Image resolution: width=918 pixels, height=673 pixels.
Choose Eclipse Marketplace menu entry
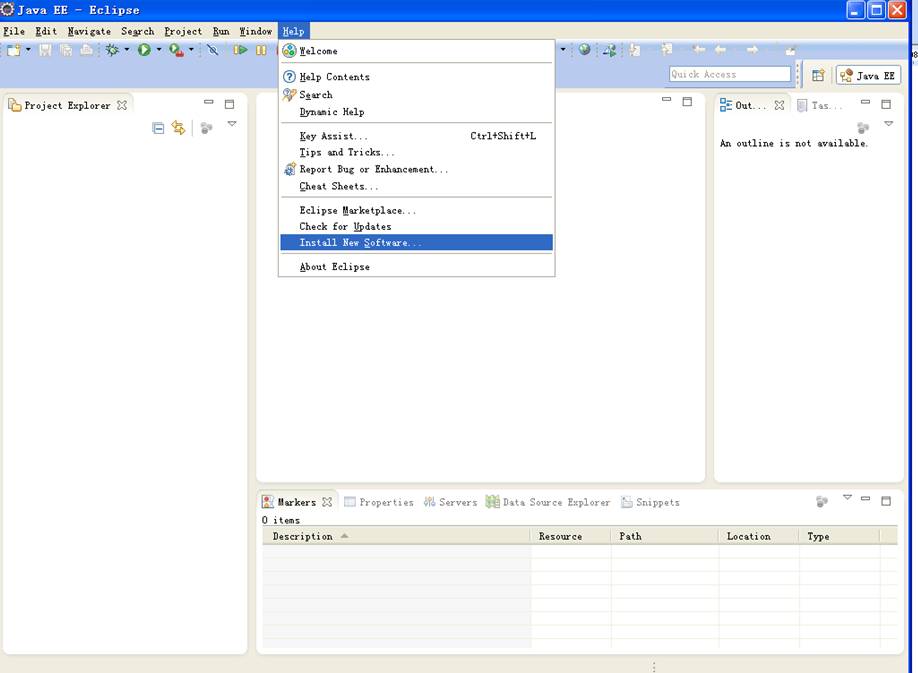coord(416,210)
